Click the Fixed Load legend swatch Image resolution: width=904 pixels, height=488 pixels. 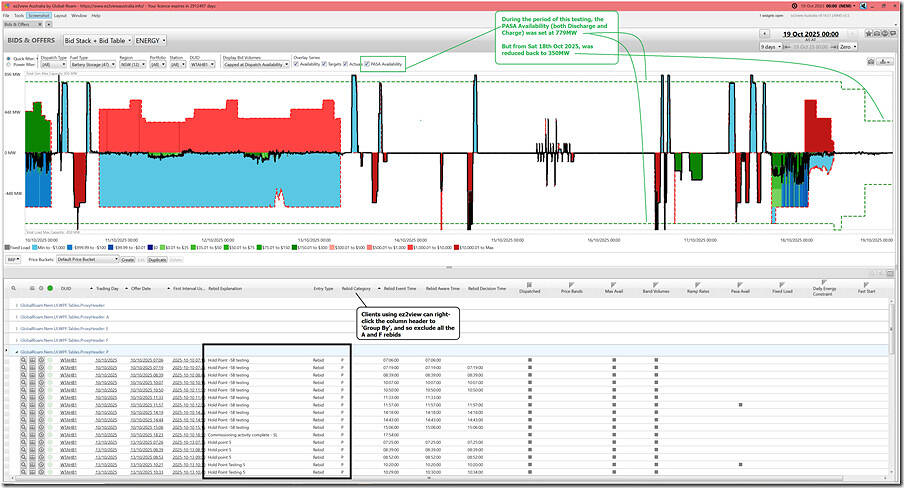click(x=7, y=247)
